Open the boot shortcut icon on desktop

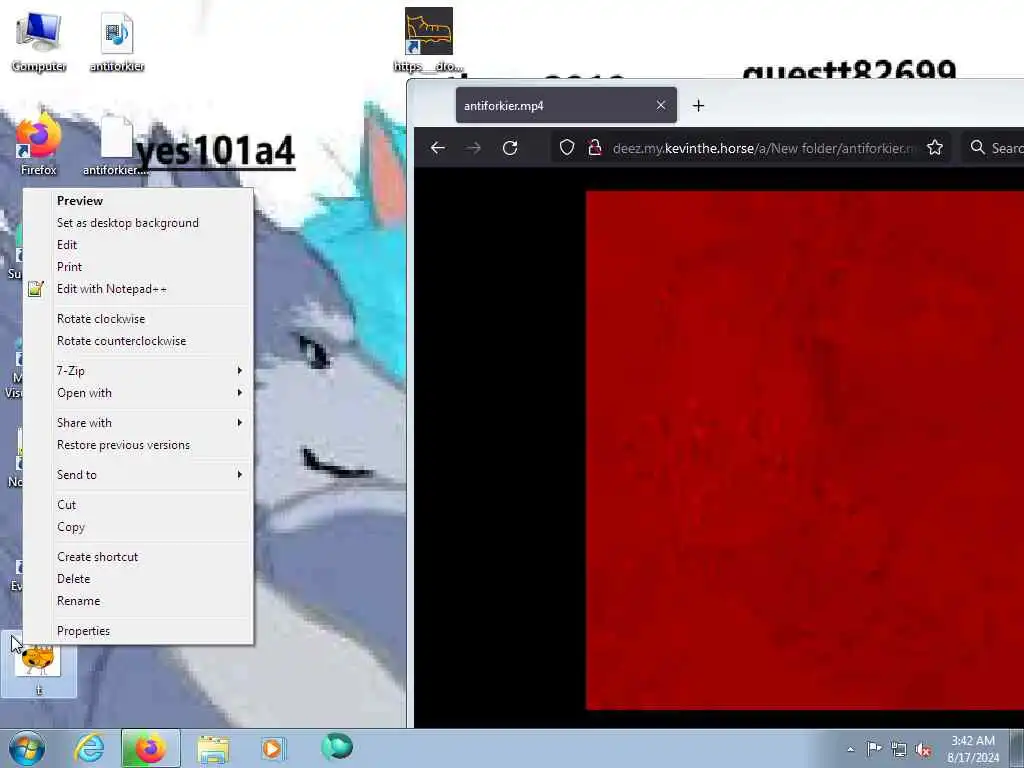click(428, 40)
